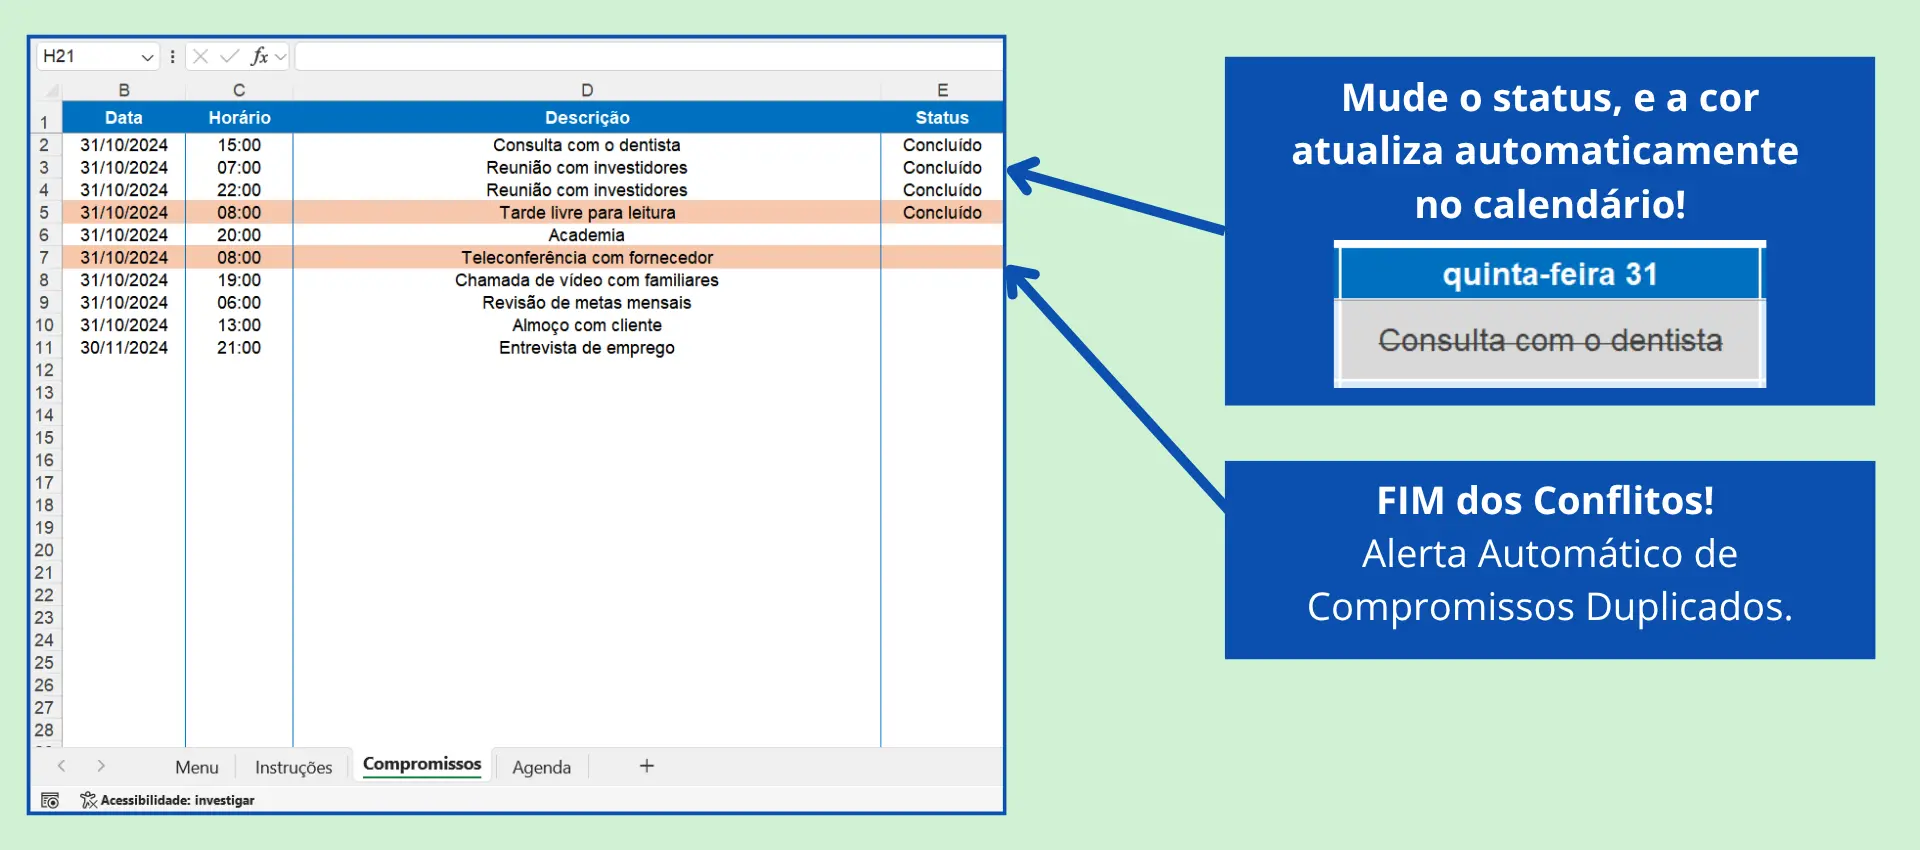Go to the Instruções sheet tab
Image resolution: width=1920 pixels, height=850 pixels.
click(293, 767)
